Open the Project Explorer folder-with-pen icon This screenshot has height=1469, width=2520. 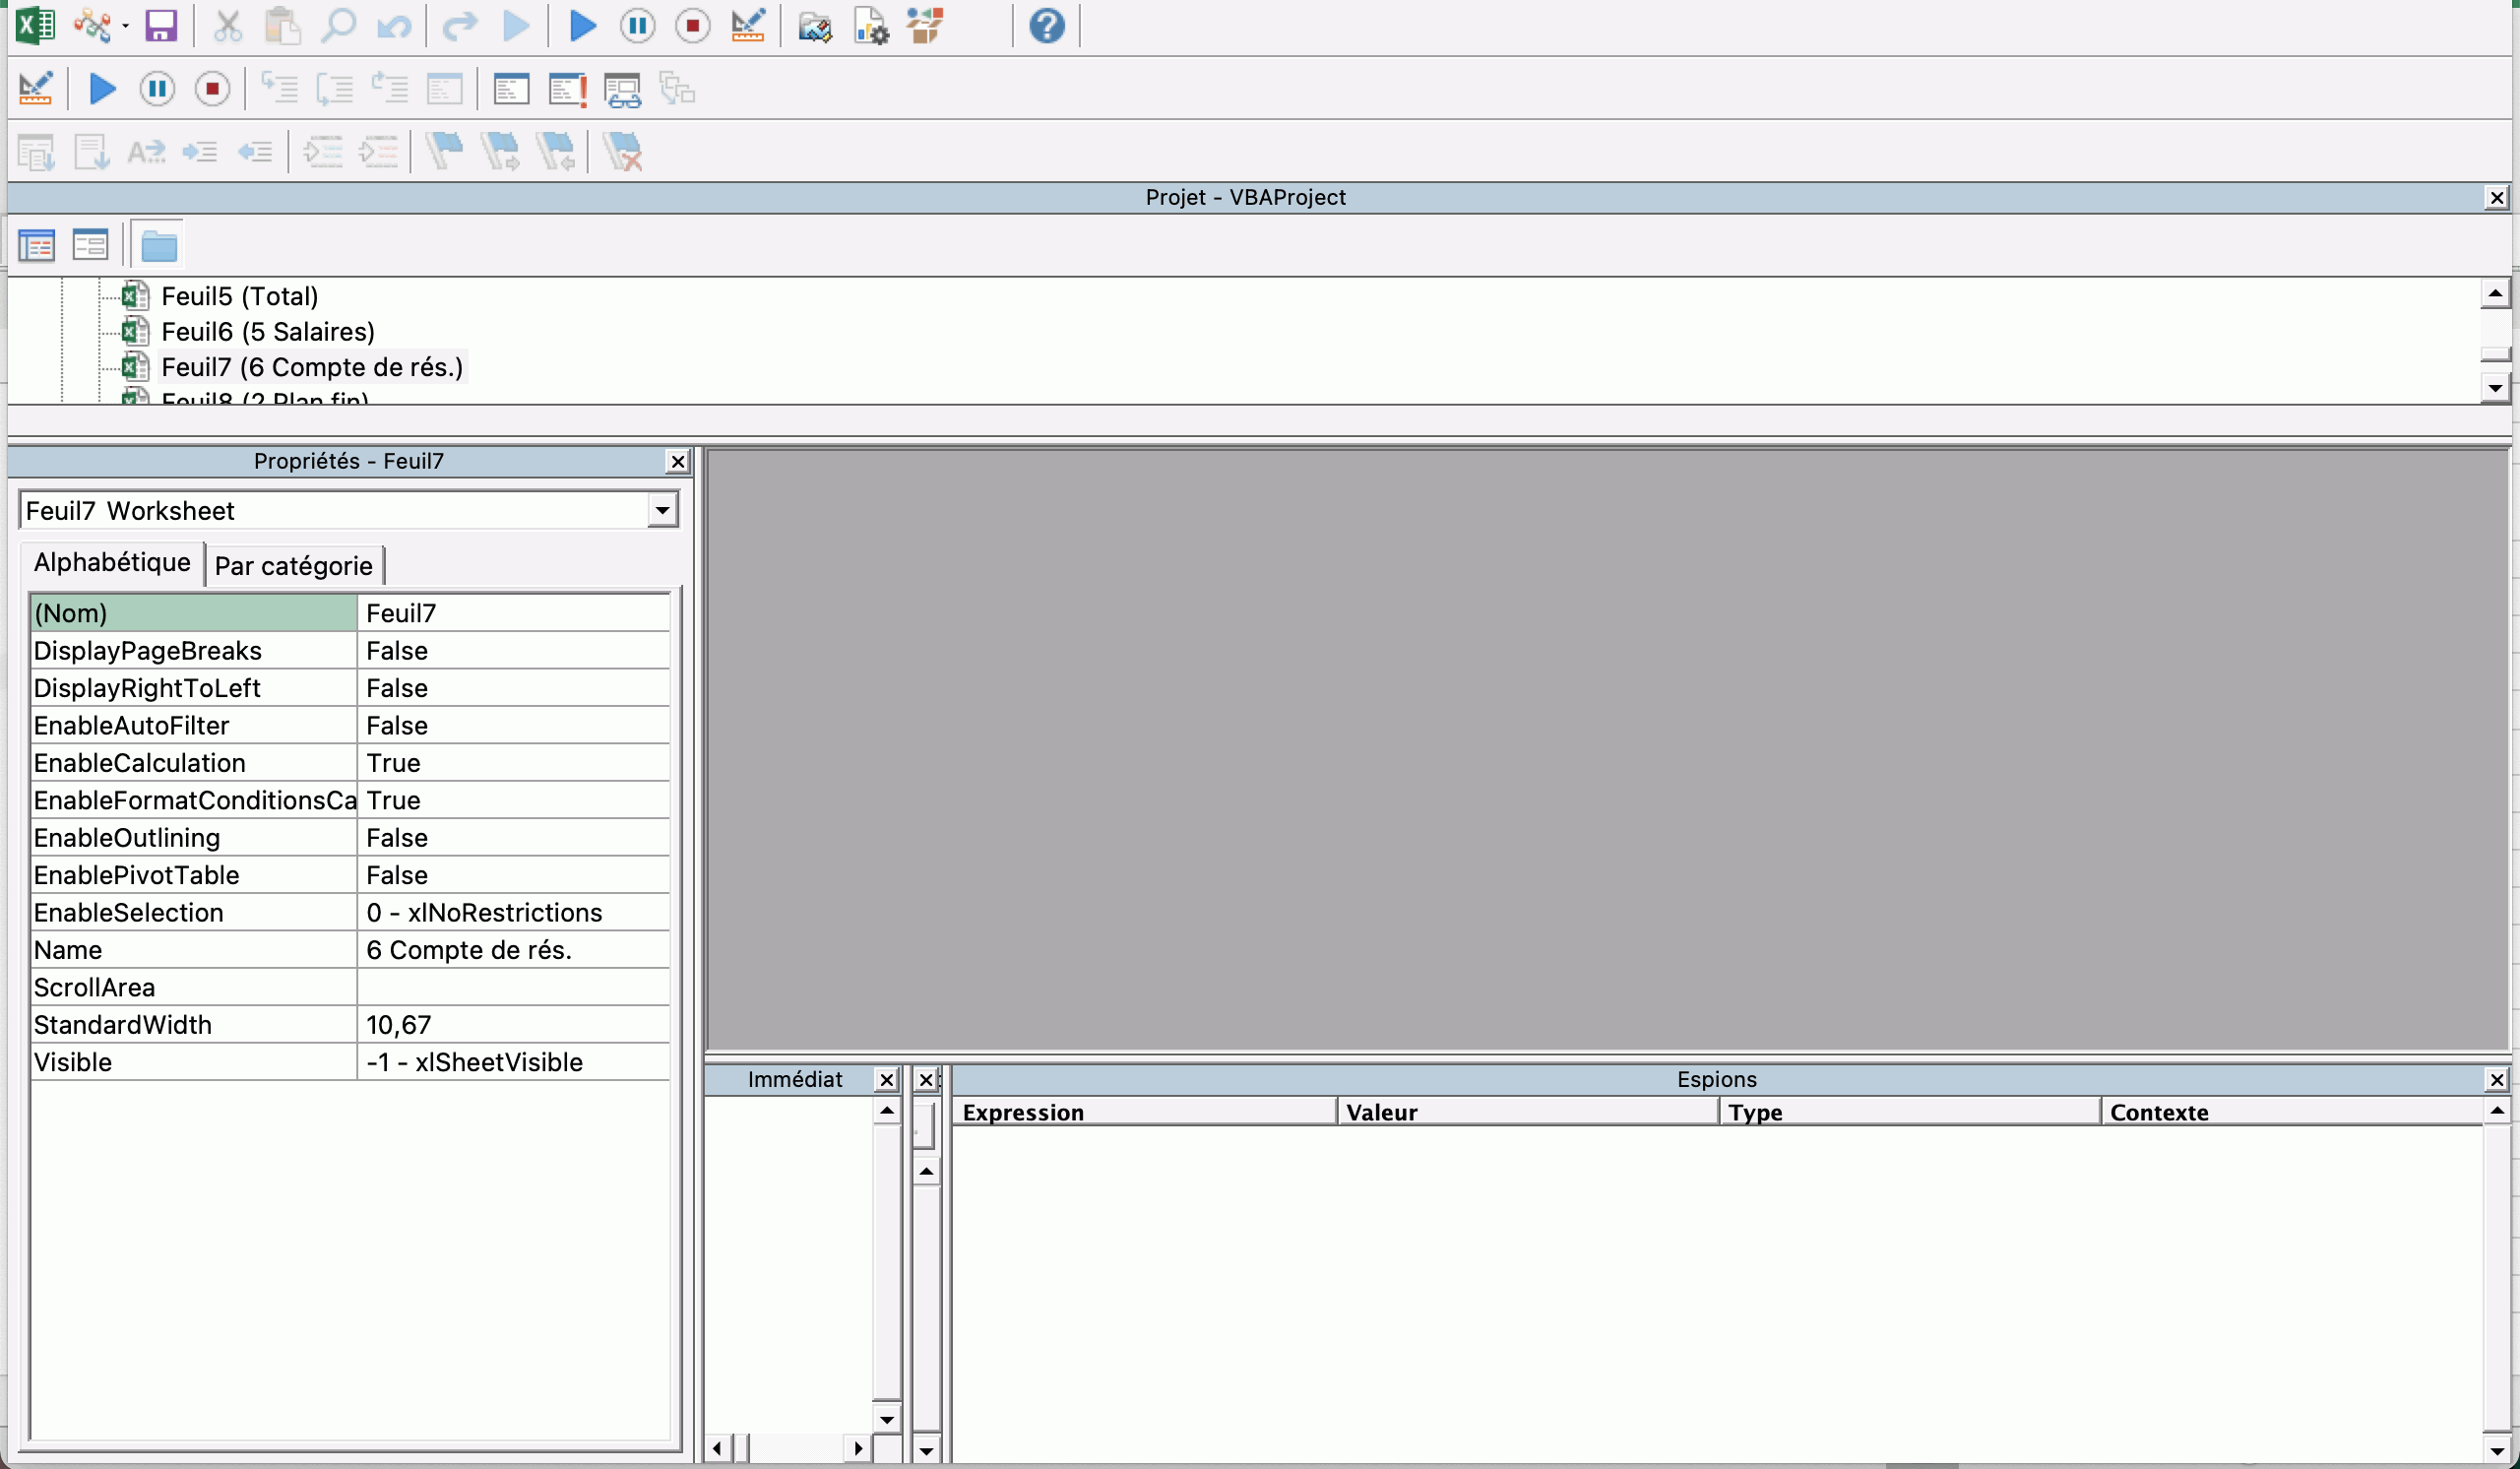814,26
